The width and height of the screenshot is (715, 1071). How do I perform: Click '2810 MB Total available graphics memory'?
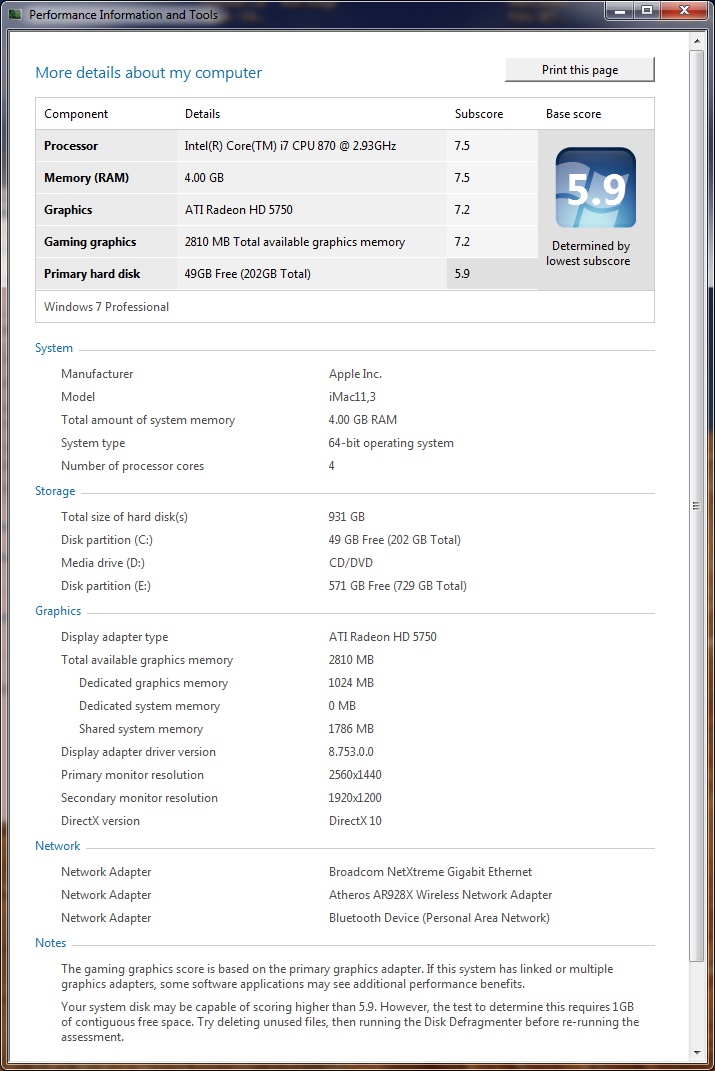pos(294,242)
